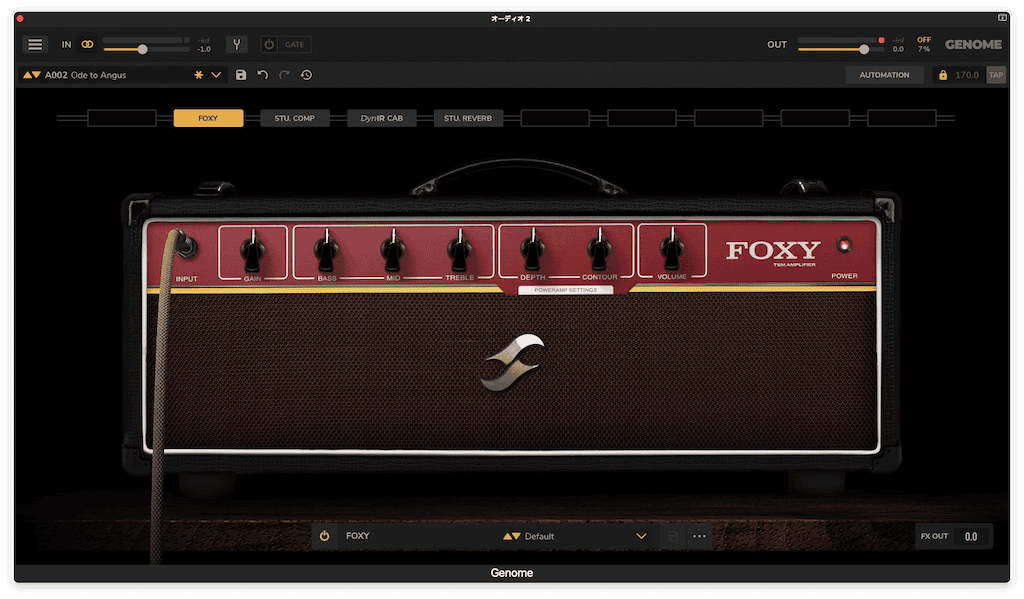Expand the A002 Ode to Angus preset list
Image resolution: width=1024 pixels, height=599 pixels.
tap(216, 75)
